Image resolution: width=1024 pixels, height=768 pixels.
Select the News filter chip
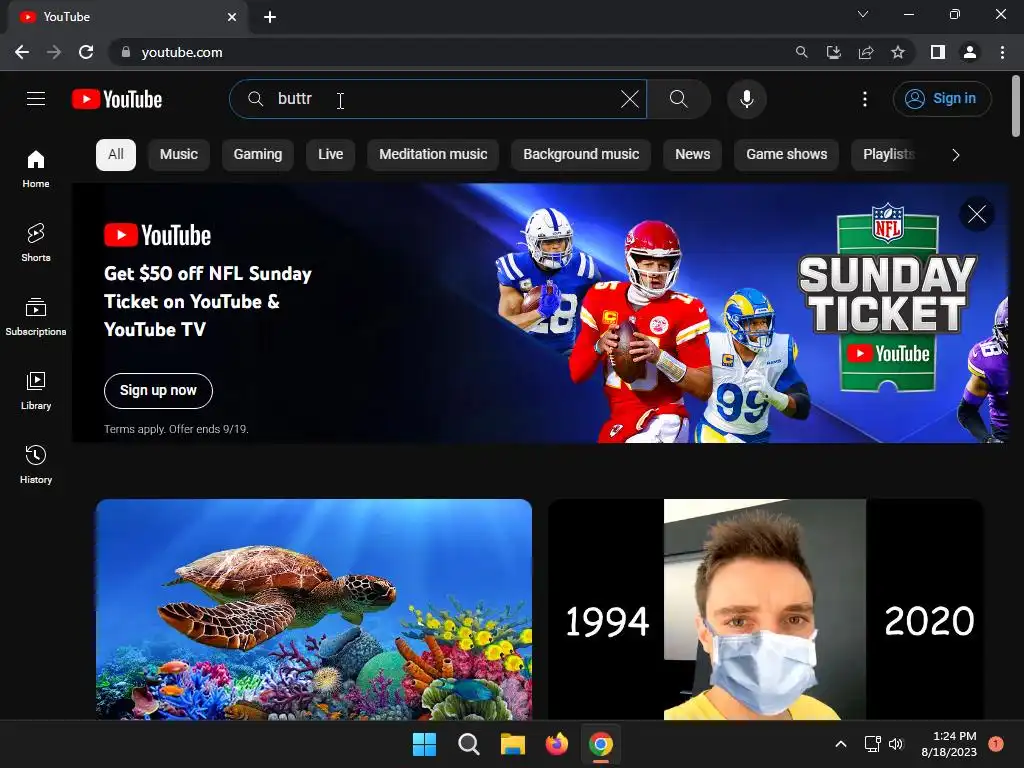692,155
